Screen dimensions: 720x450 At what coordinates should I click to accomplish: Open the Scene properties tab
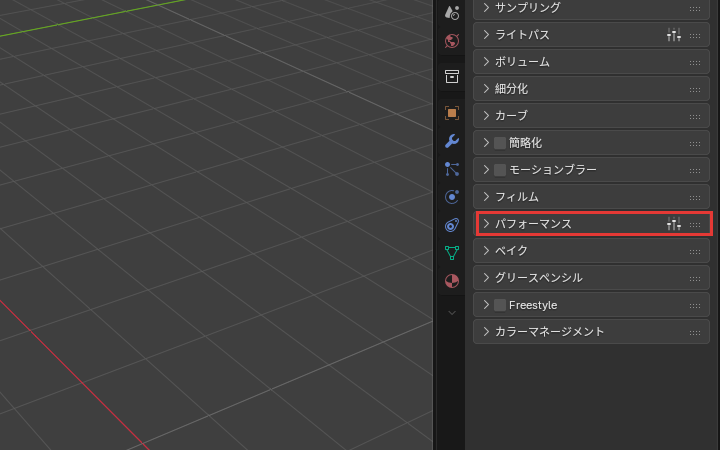click(452, 13)
